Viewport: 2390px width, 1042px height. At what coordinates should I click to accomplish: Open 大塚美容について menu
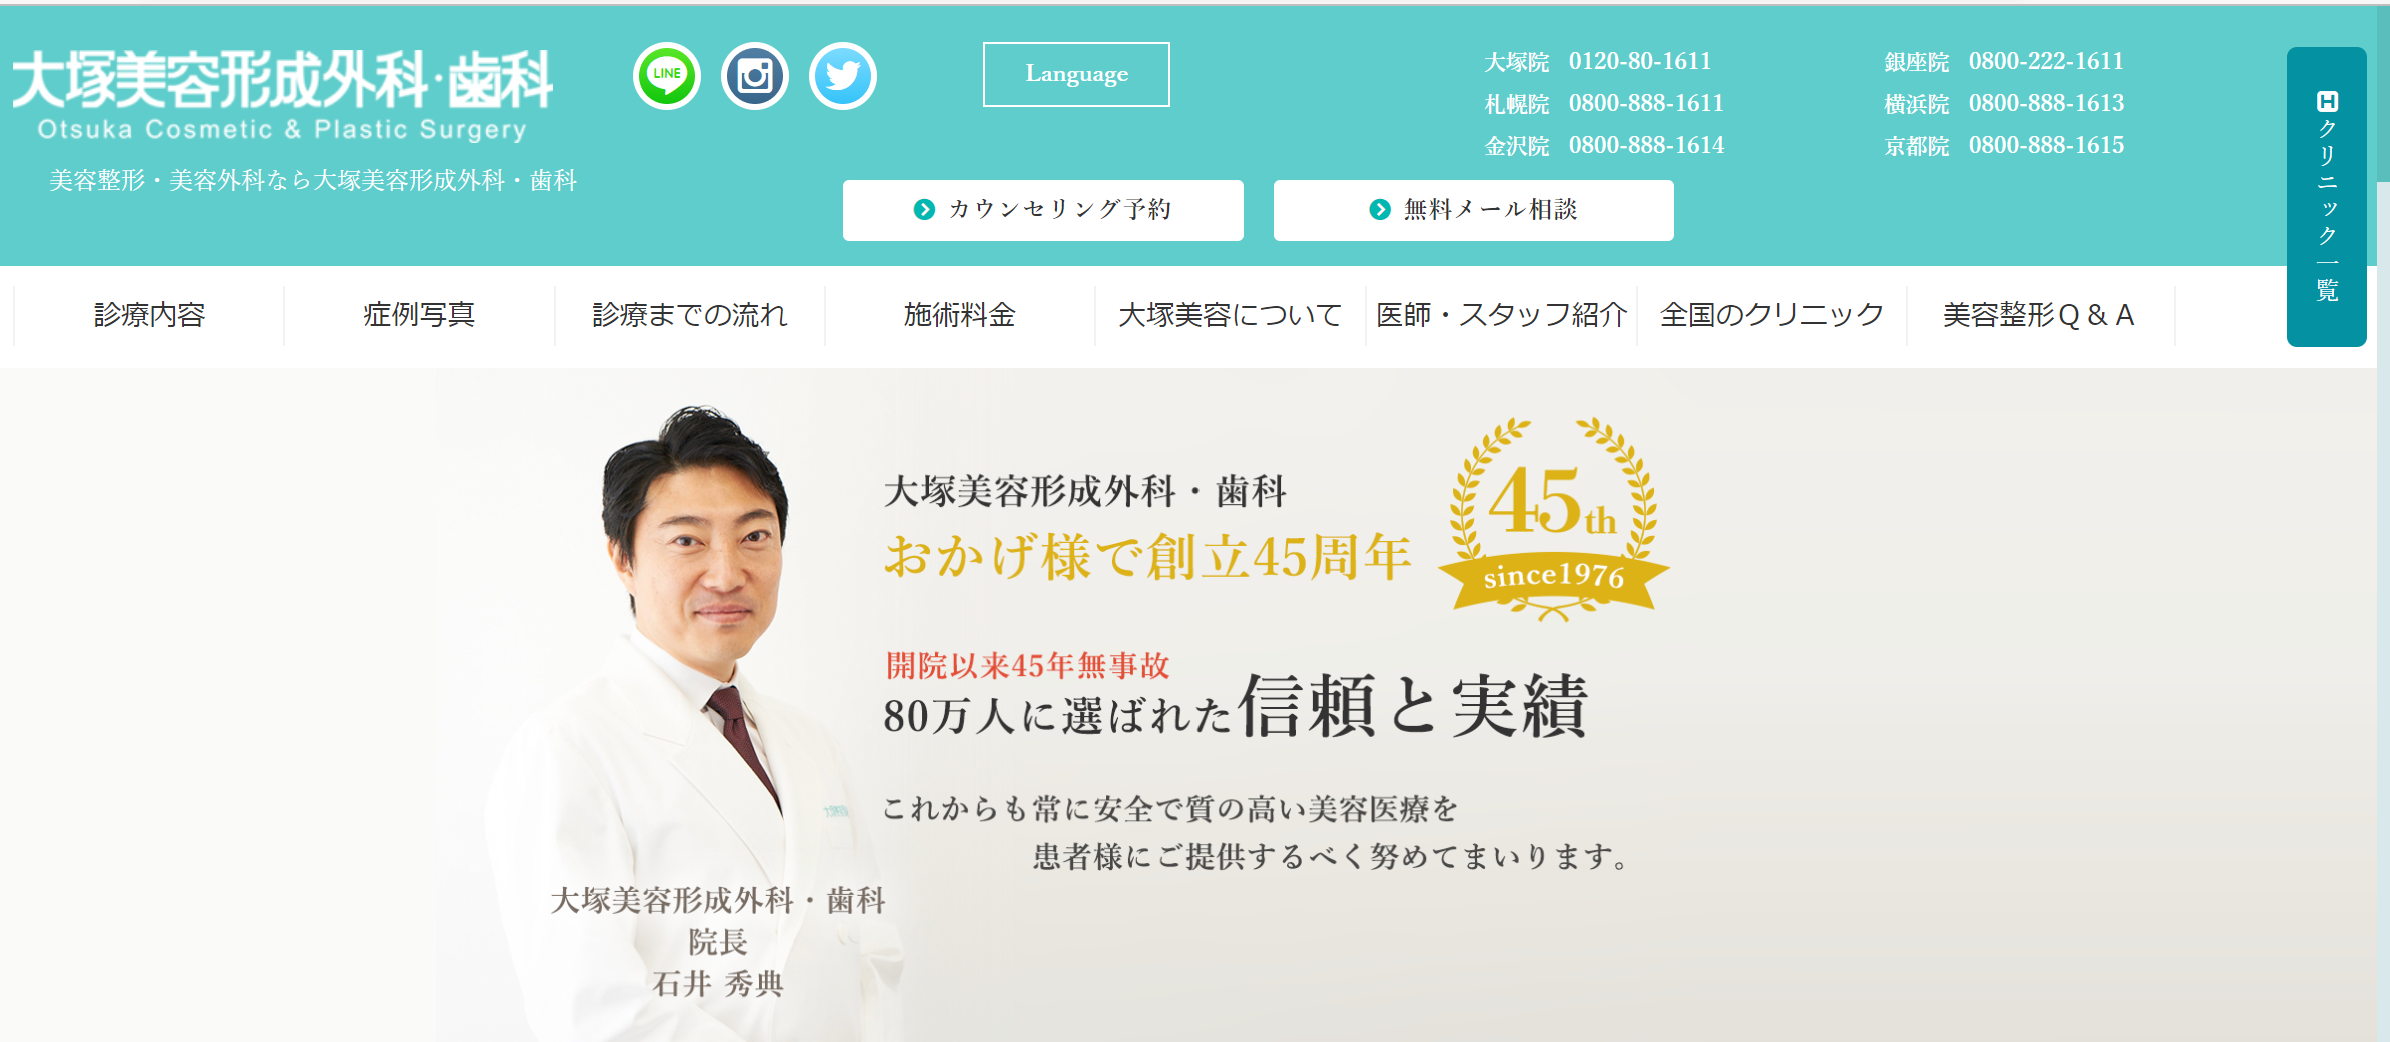[x=1230, y=315]
